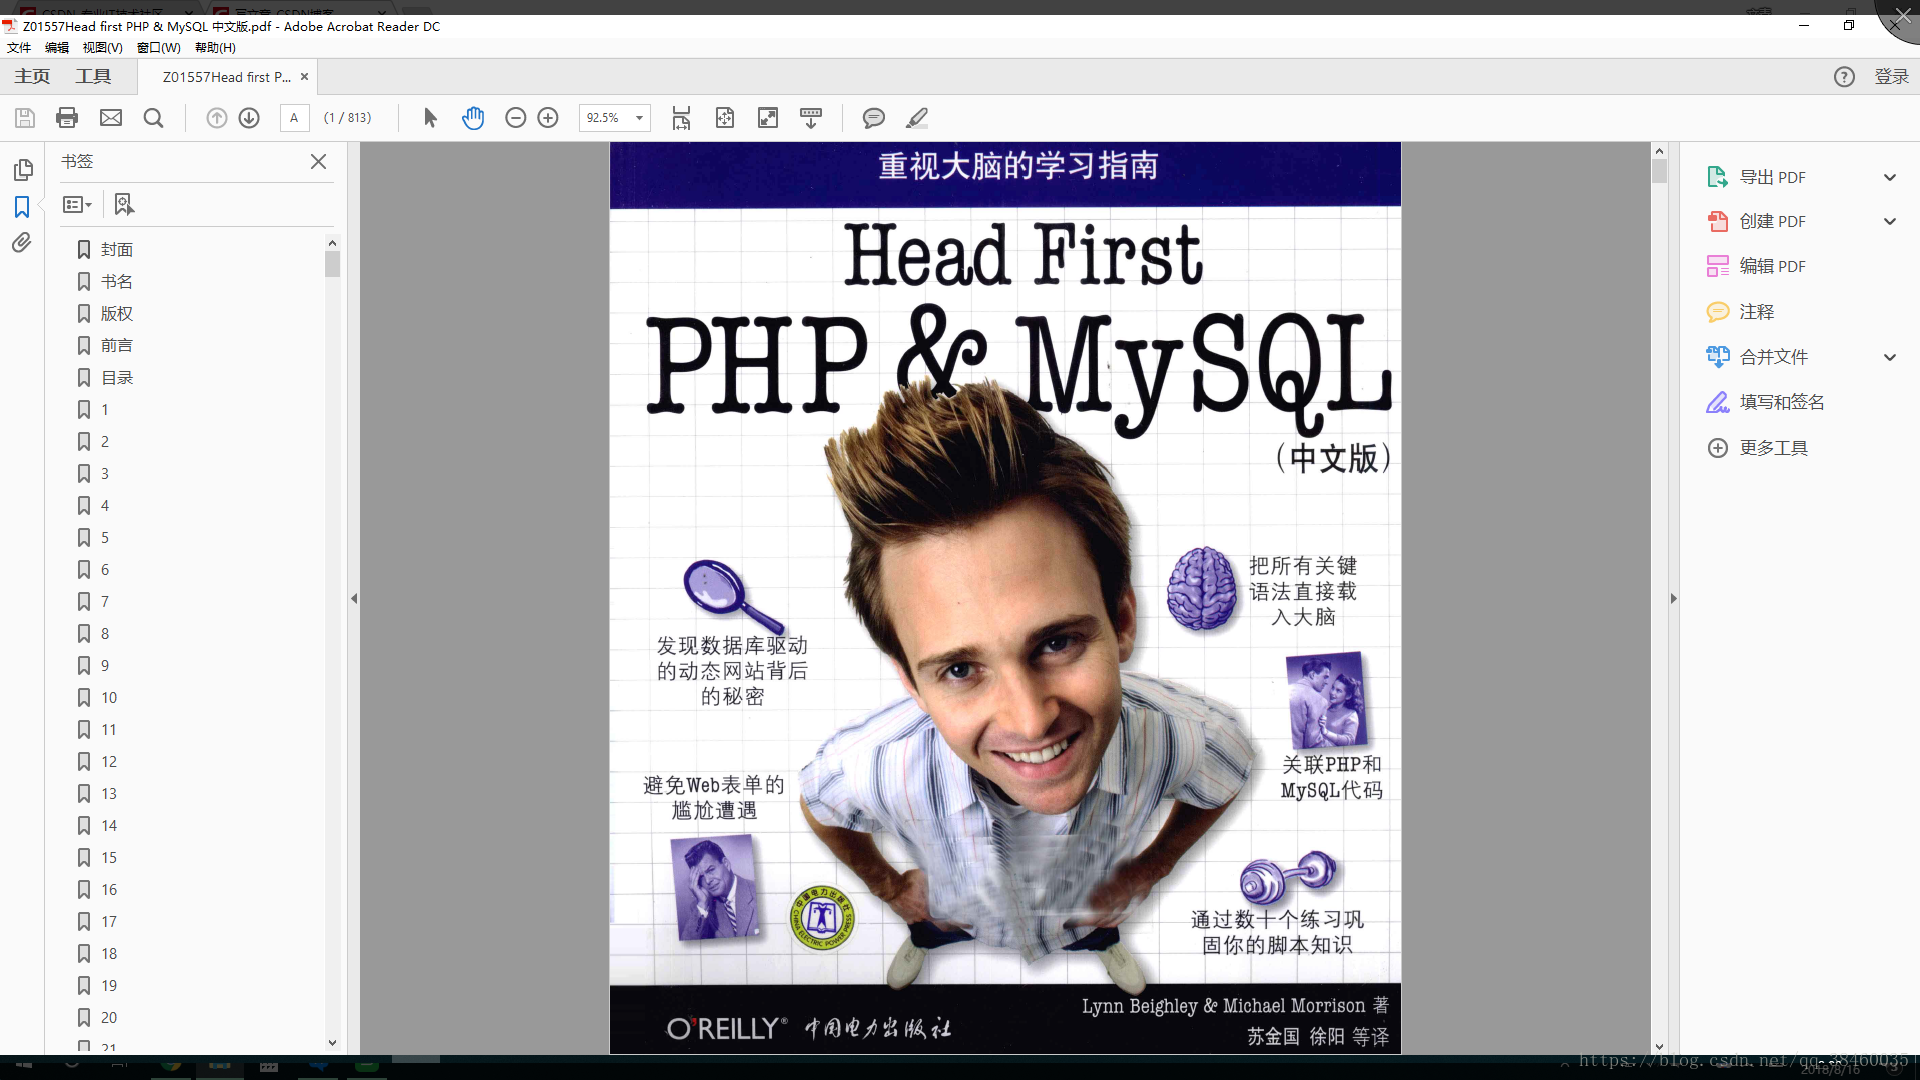The height and width of the screenshot is (1080, 1920).
Task: Expand the 创建 PDF section
Action: click(x=1889, y=221)
